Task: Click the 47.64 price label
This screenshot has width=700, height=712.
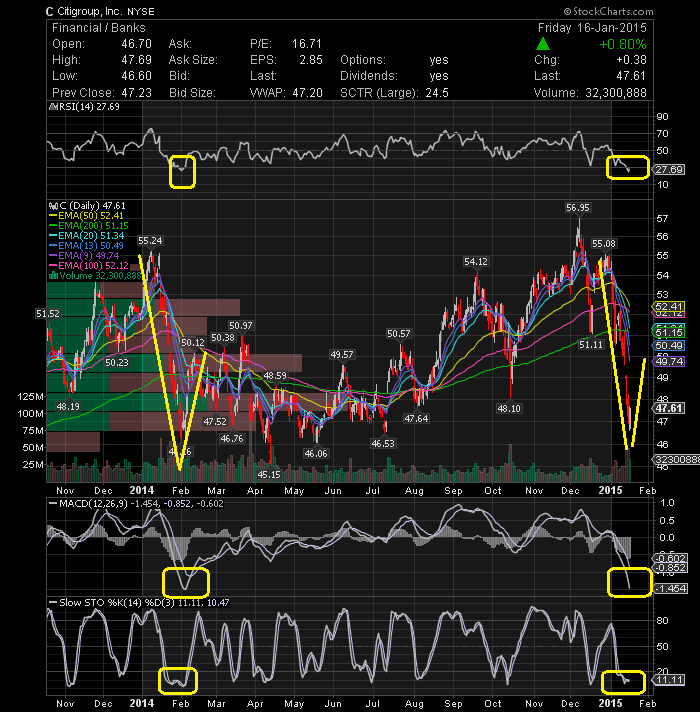Action: [x=416, y=418]
